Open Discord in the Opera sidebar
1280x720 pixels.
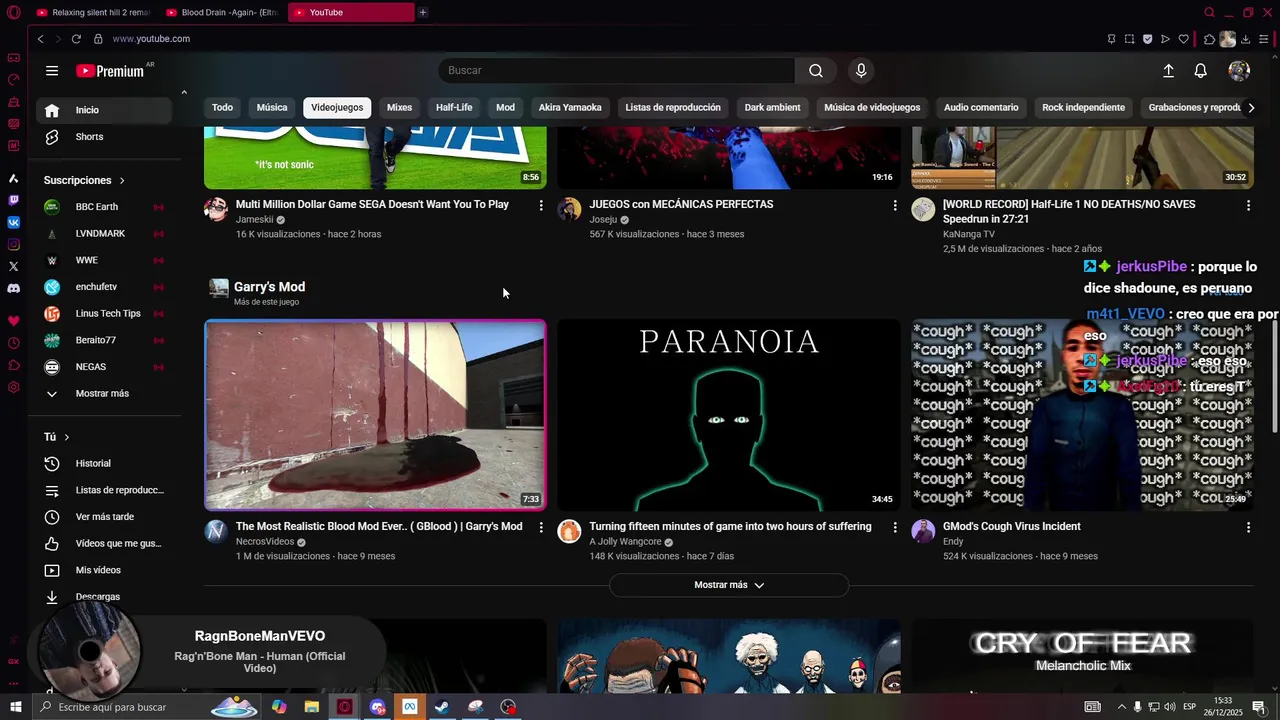13,288
